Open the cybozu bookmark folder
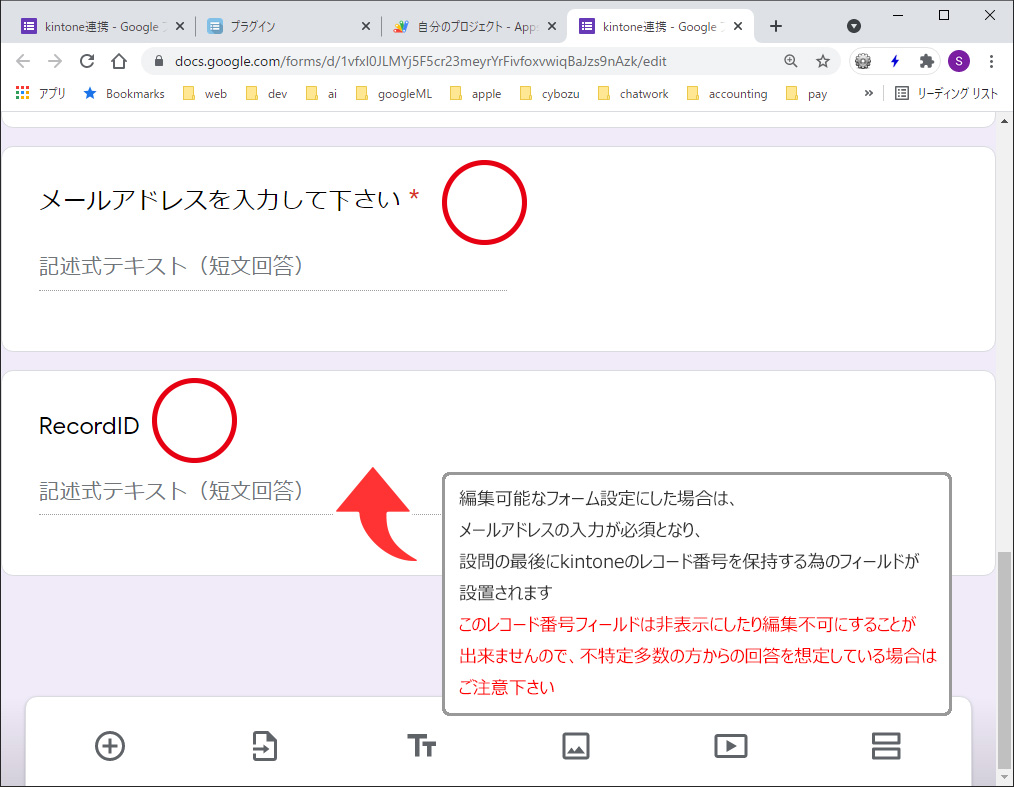The width and height of the screenshot is (1014, 787). click(x=552, y=94)
